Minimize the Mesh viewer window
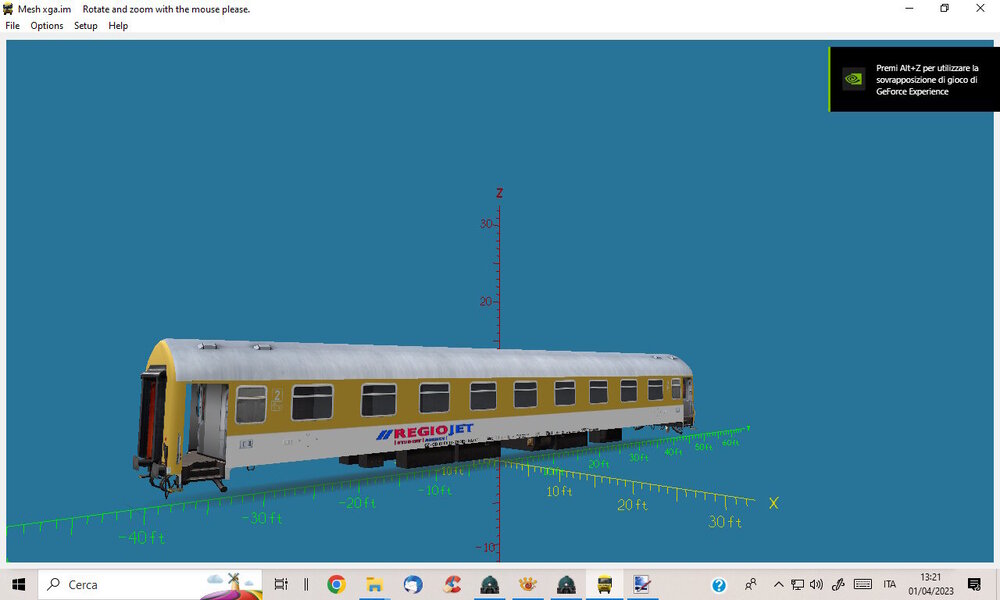The height and width of the screenshot is (600, 1000). (x=909, y=8)
